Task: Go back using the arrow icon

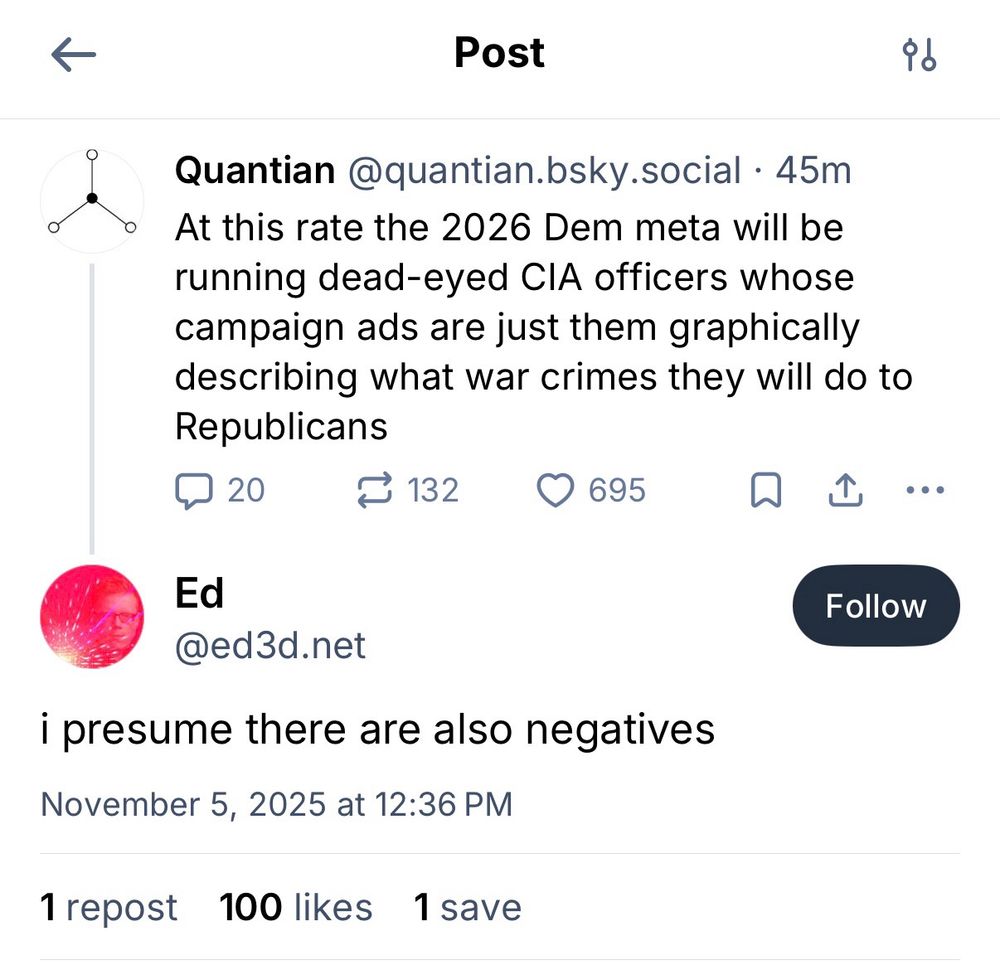Action: 73,55
